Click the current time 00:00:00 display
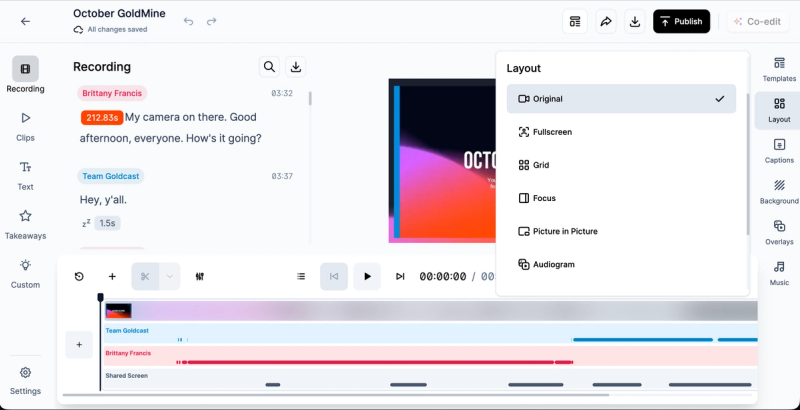 click(443, 276)
